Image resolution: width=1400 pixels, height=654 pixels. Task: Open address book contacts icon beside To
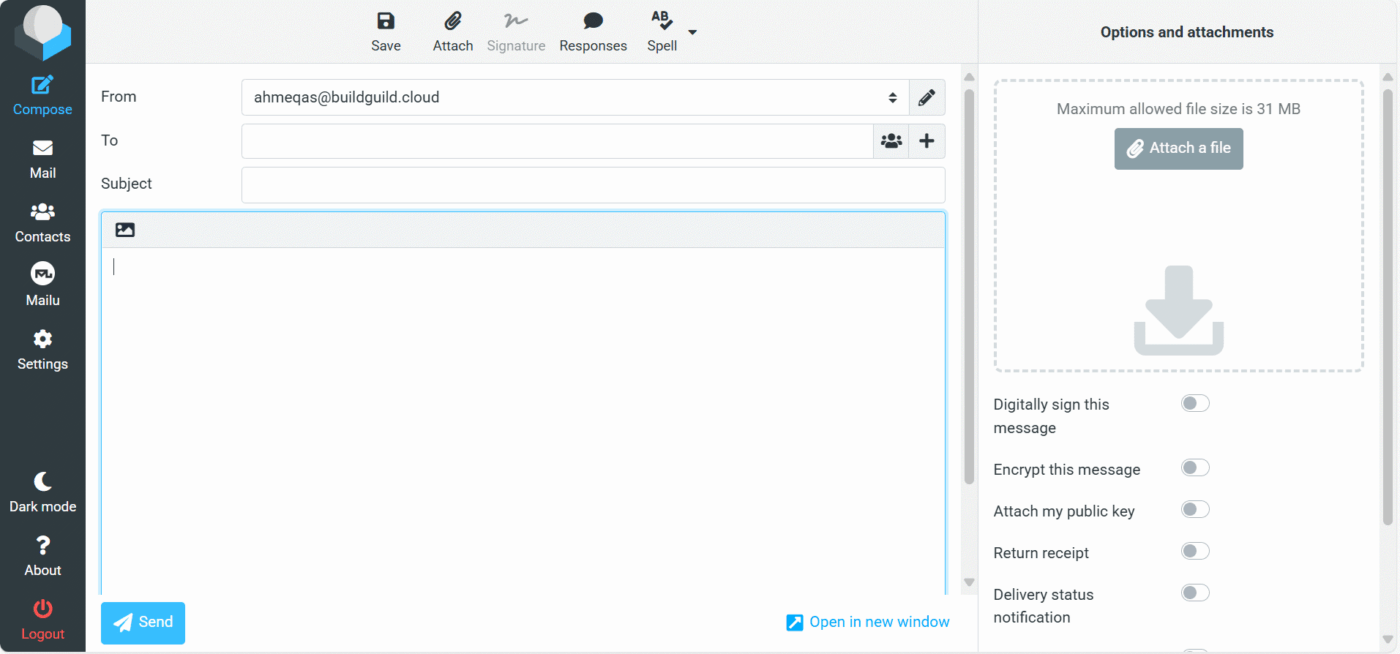(x=891, y=141)
